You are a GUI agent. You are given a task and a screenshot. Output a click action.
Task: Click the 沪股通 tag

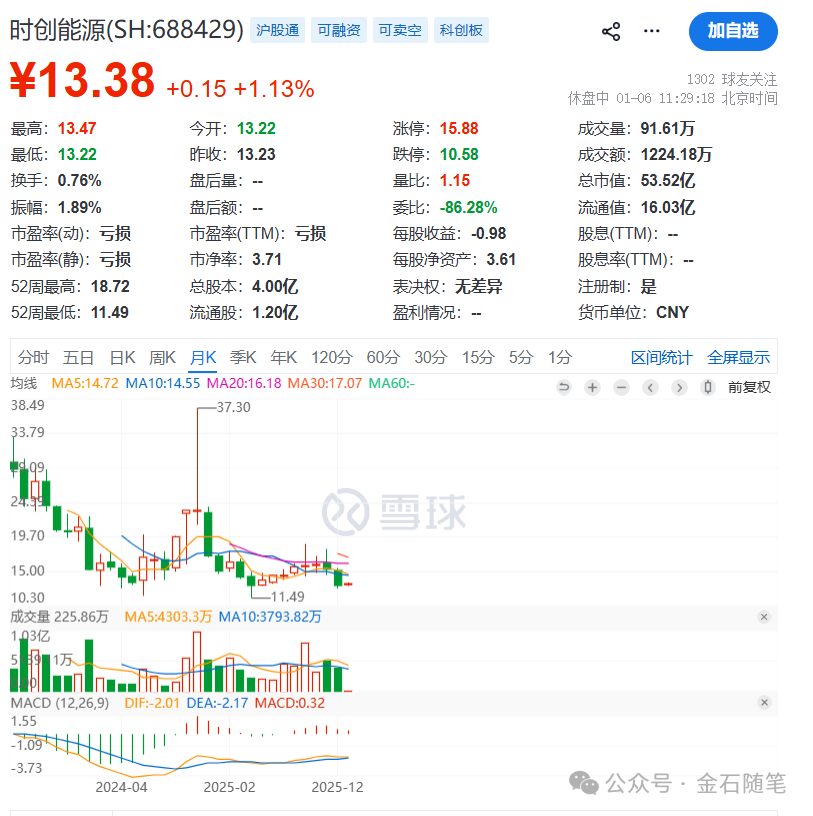(x=277, y=30)
